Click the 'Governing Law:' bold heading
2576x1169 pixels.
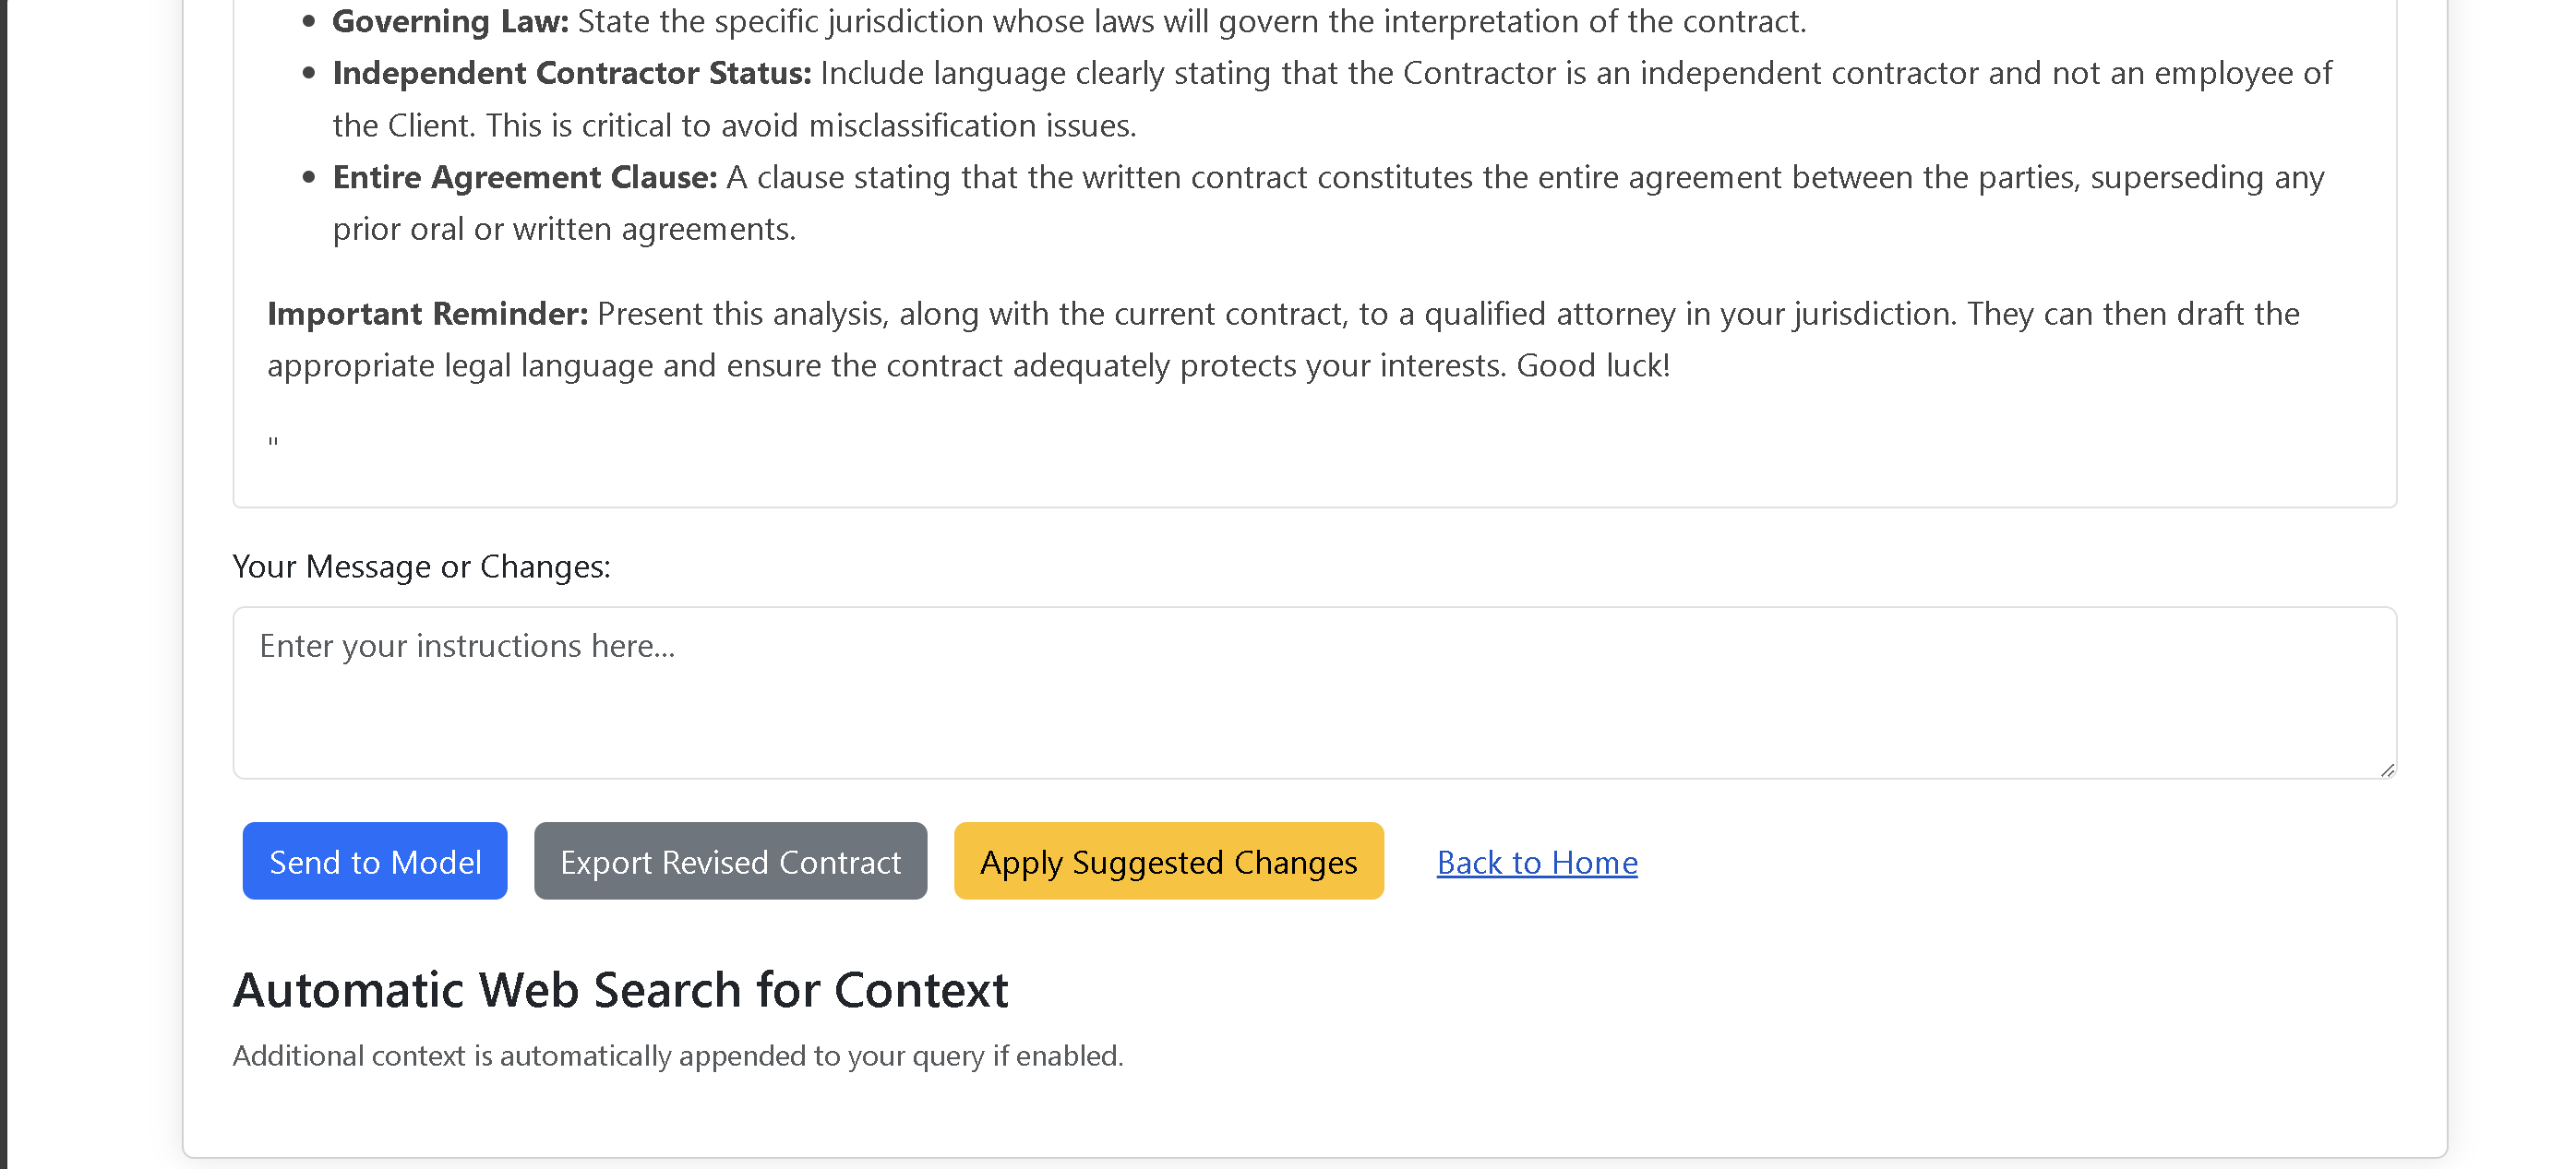coord(450,21)
